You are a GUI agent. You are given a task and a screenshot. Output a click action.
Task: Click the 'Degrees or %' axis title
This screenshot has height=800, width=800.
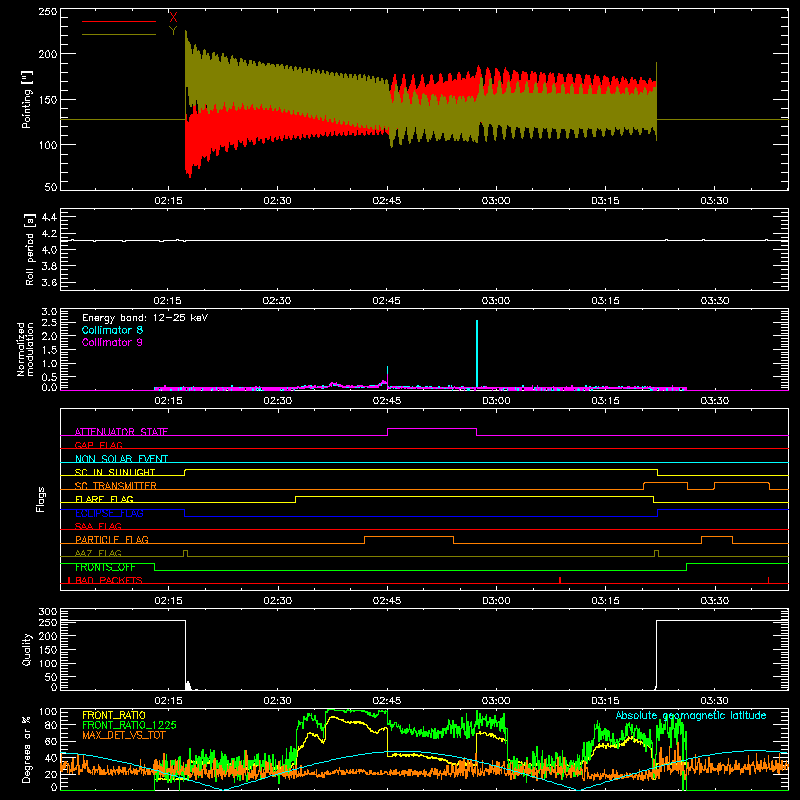coord(27,749)
